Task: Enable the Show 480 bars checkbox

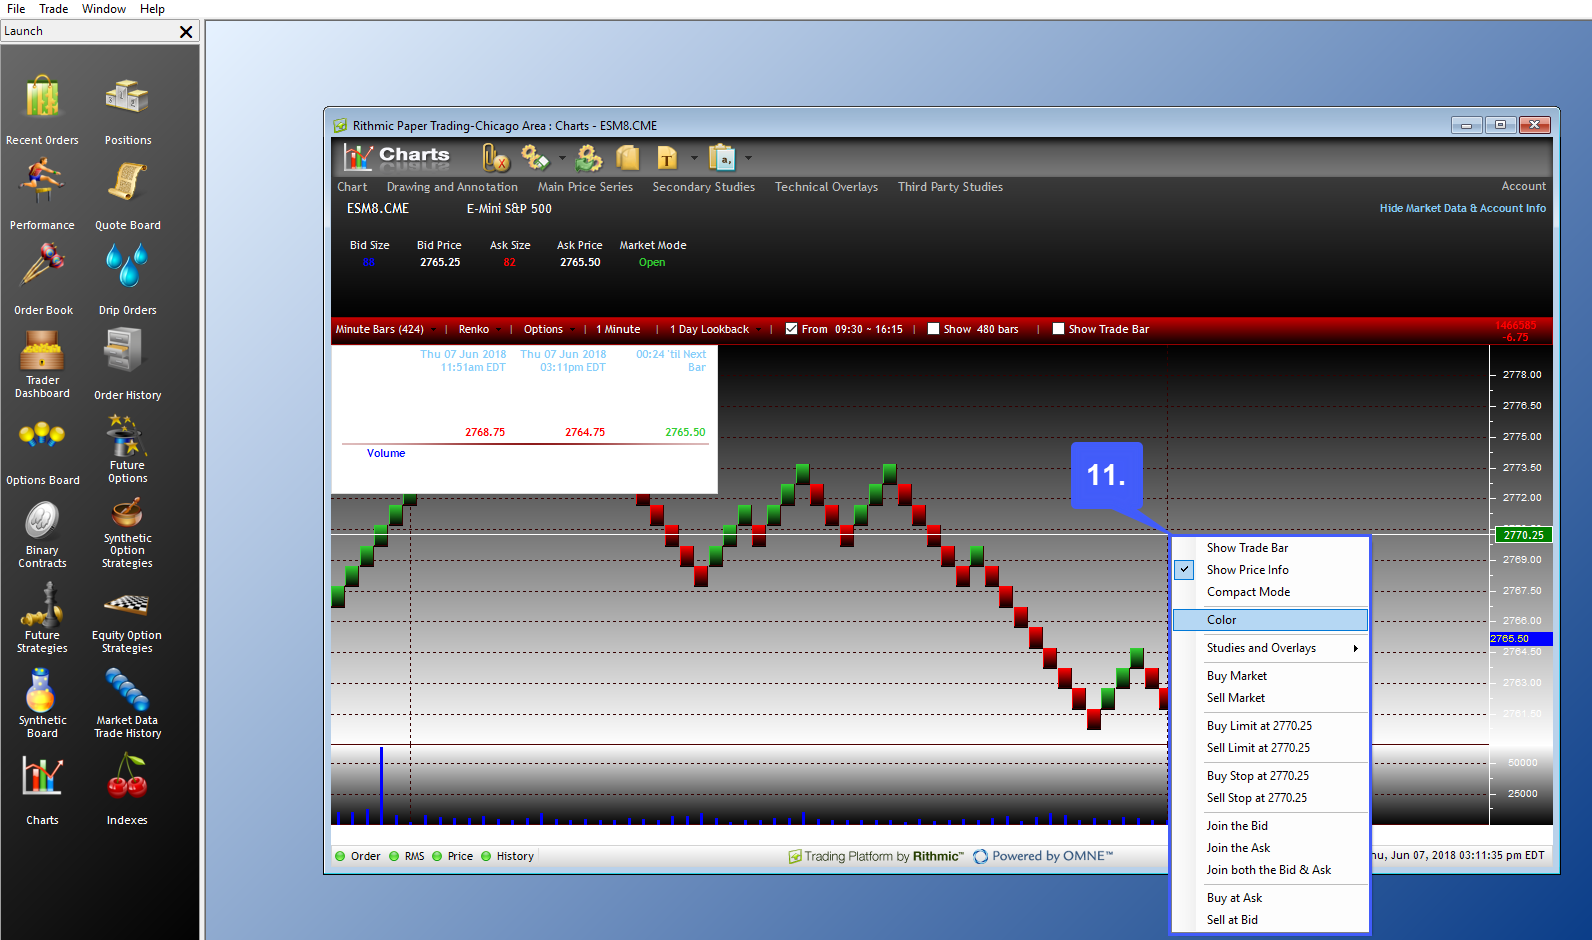Action: pyautogui.click(x=933, y=329)
